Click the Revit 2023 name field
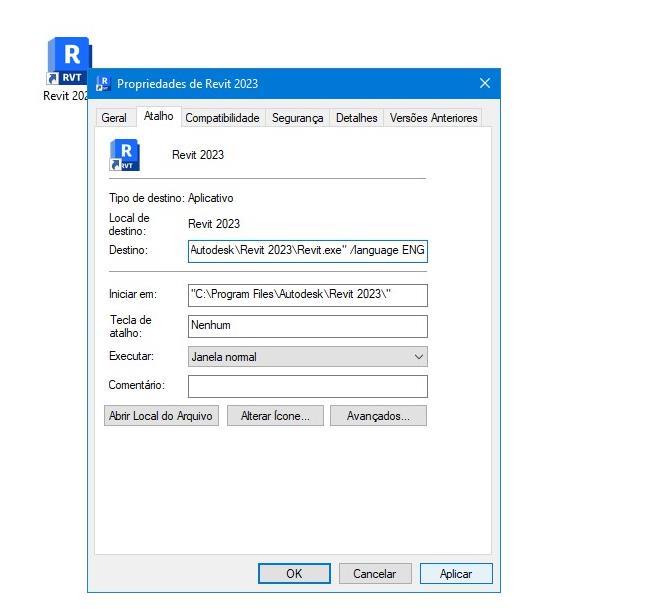 coord(198,155)
